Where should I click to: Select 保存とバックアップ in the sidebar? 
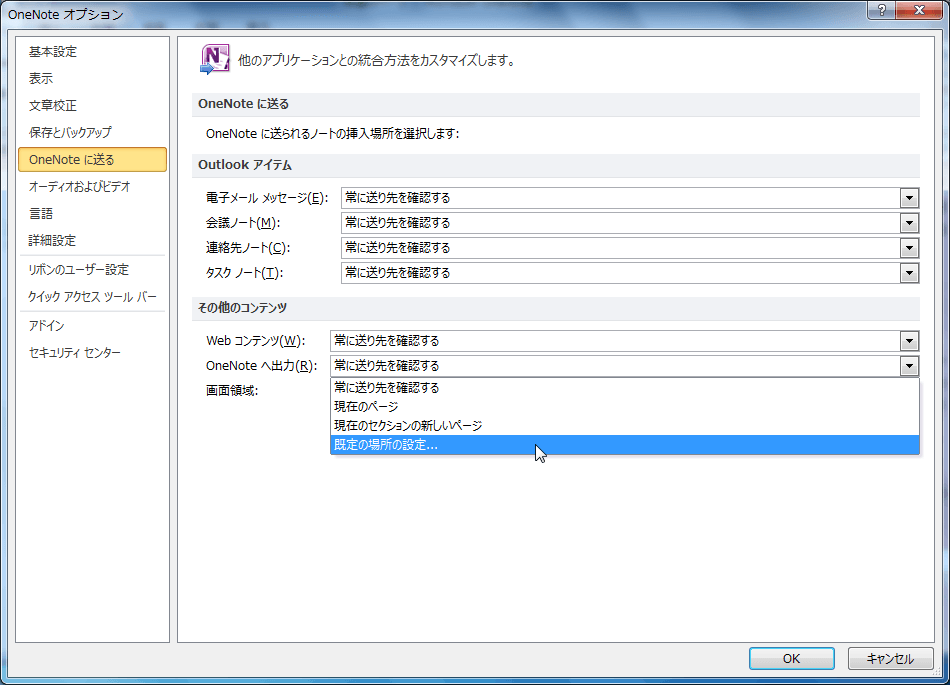tap(92, 132)
